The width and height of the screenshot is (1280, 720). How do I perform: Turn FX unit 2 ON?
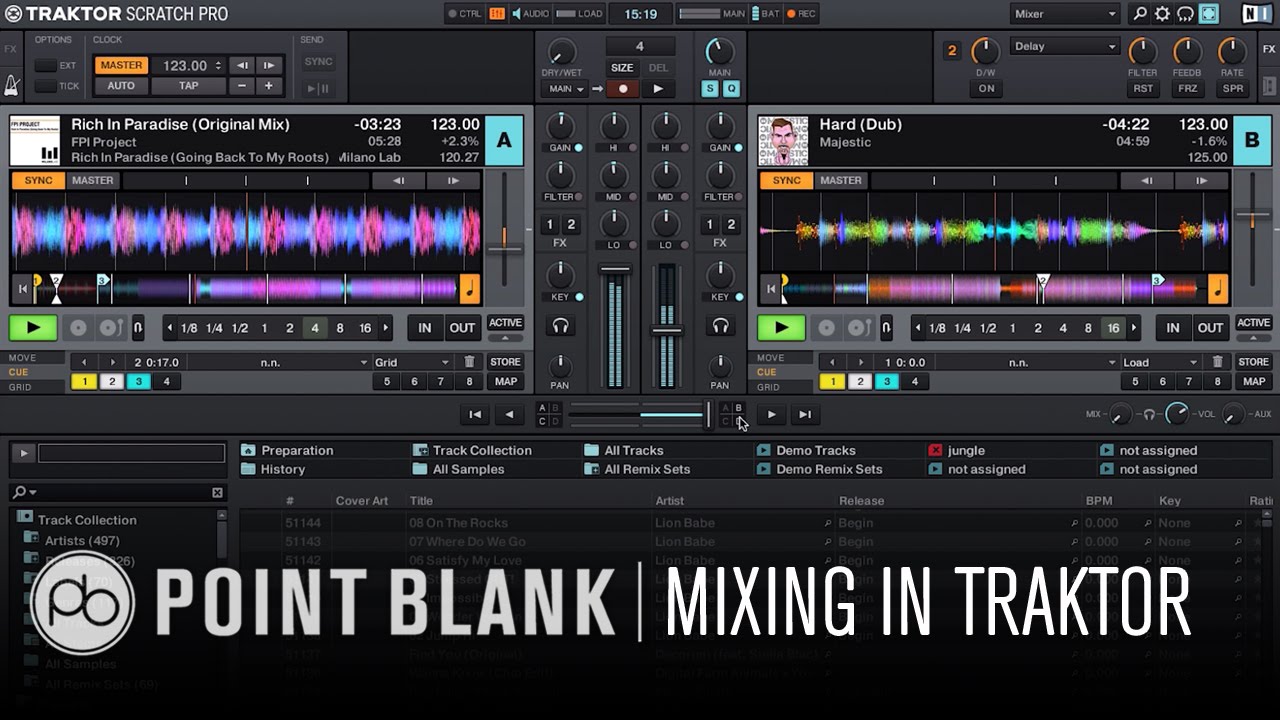coord(987,88)
